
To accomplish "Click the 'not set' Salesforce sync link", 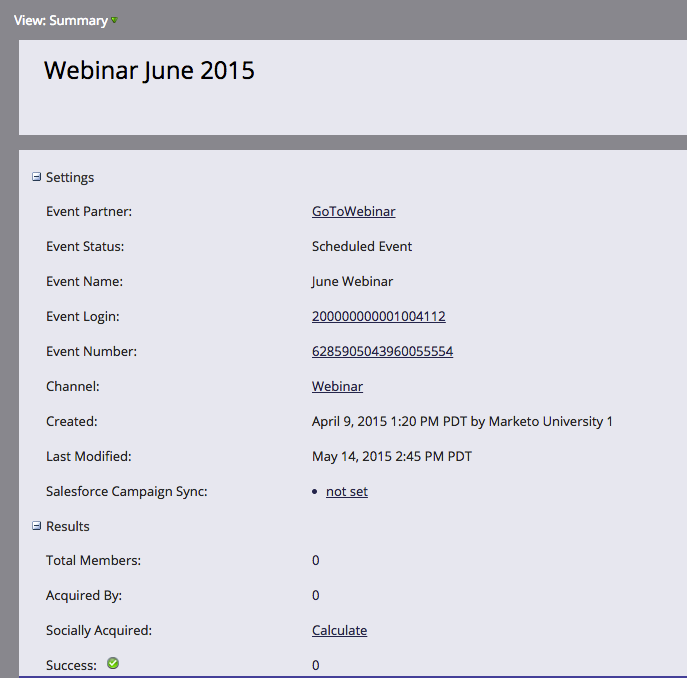I will pos(347,491).
